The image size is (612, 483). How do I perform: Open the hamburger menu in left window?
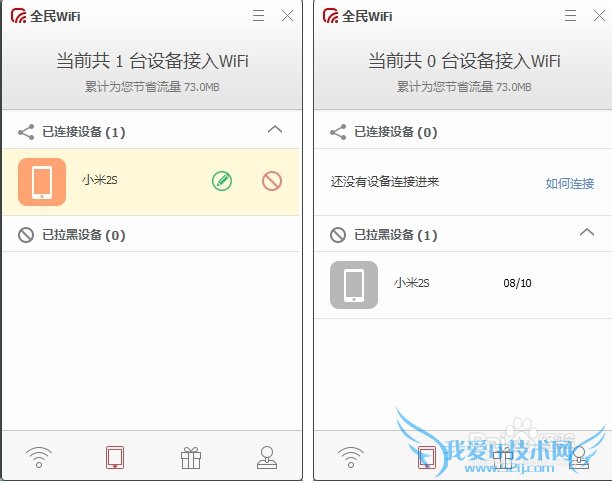coord(258,16)
